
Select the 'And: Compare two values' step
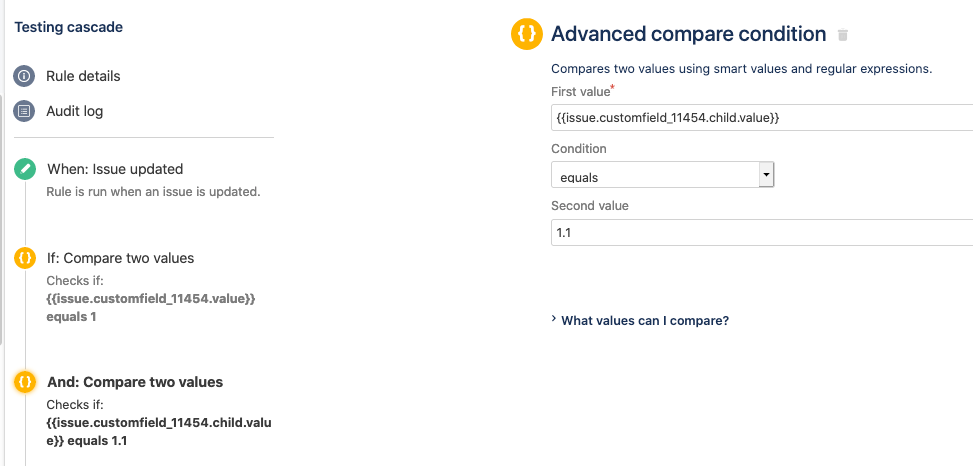point(135,382)
